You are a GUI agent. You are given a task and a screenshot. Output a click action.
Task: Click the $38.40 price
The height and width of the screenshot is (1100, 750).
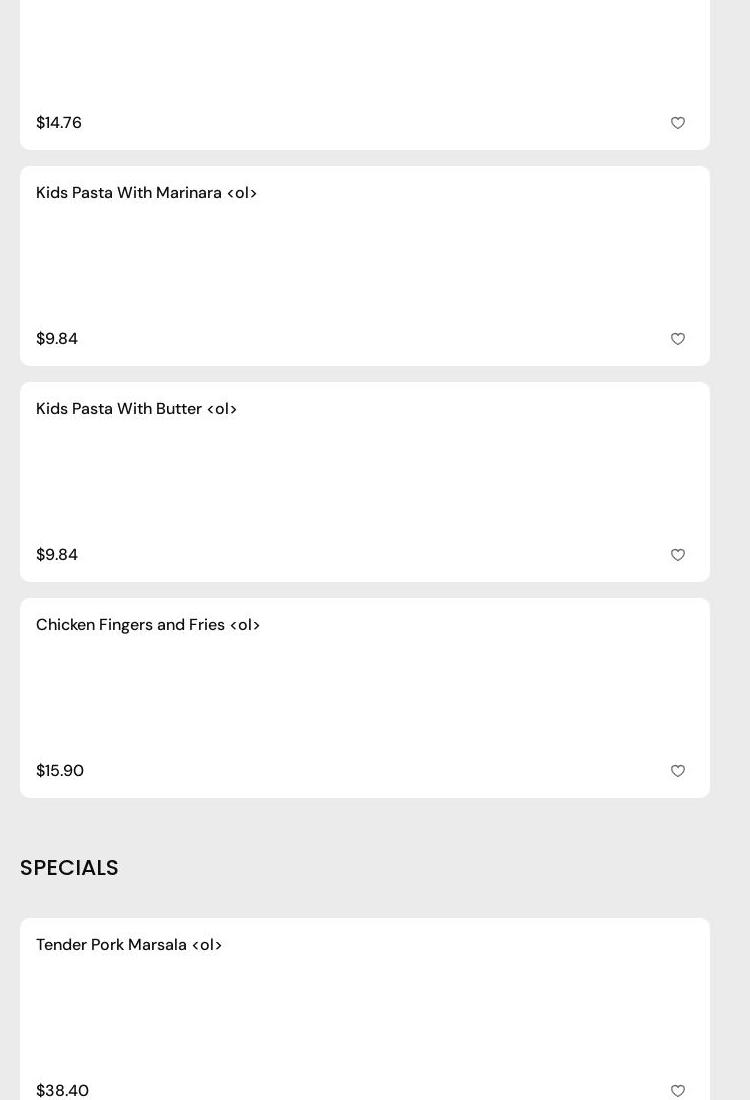coord(62,1091)
